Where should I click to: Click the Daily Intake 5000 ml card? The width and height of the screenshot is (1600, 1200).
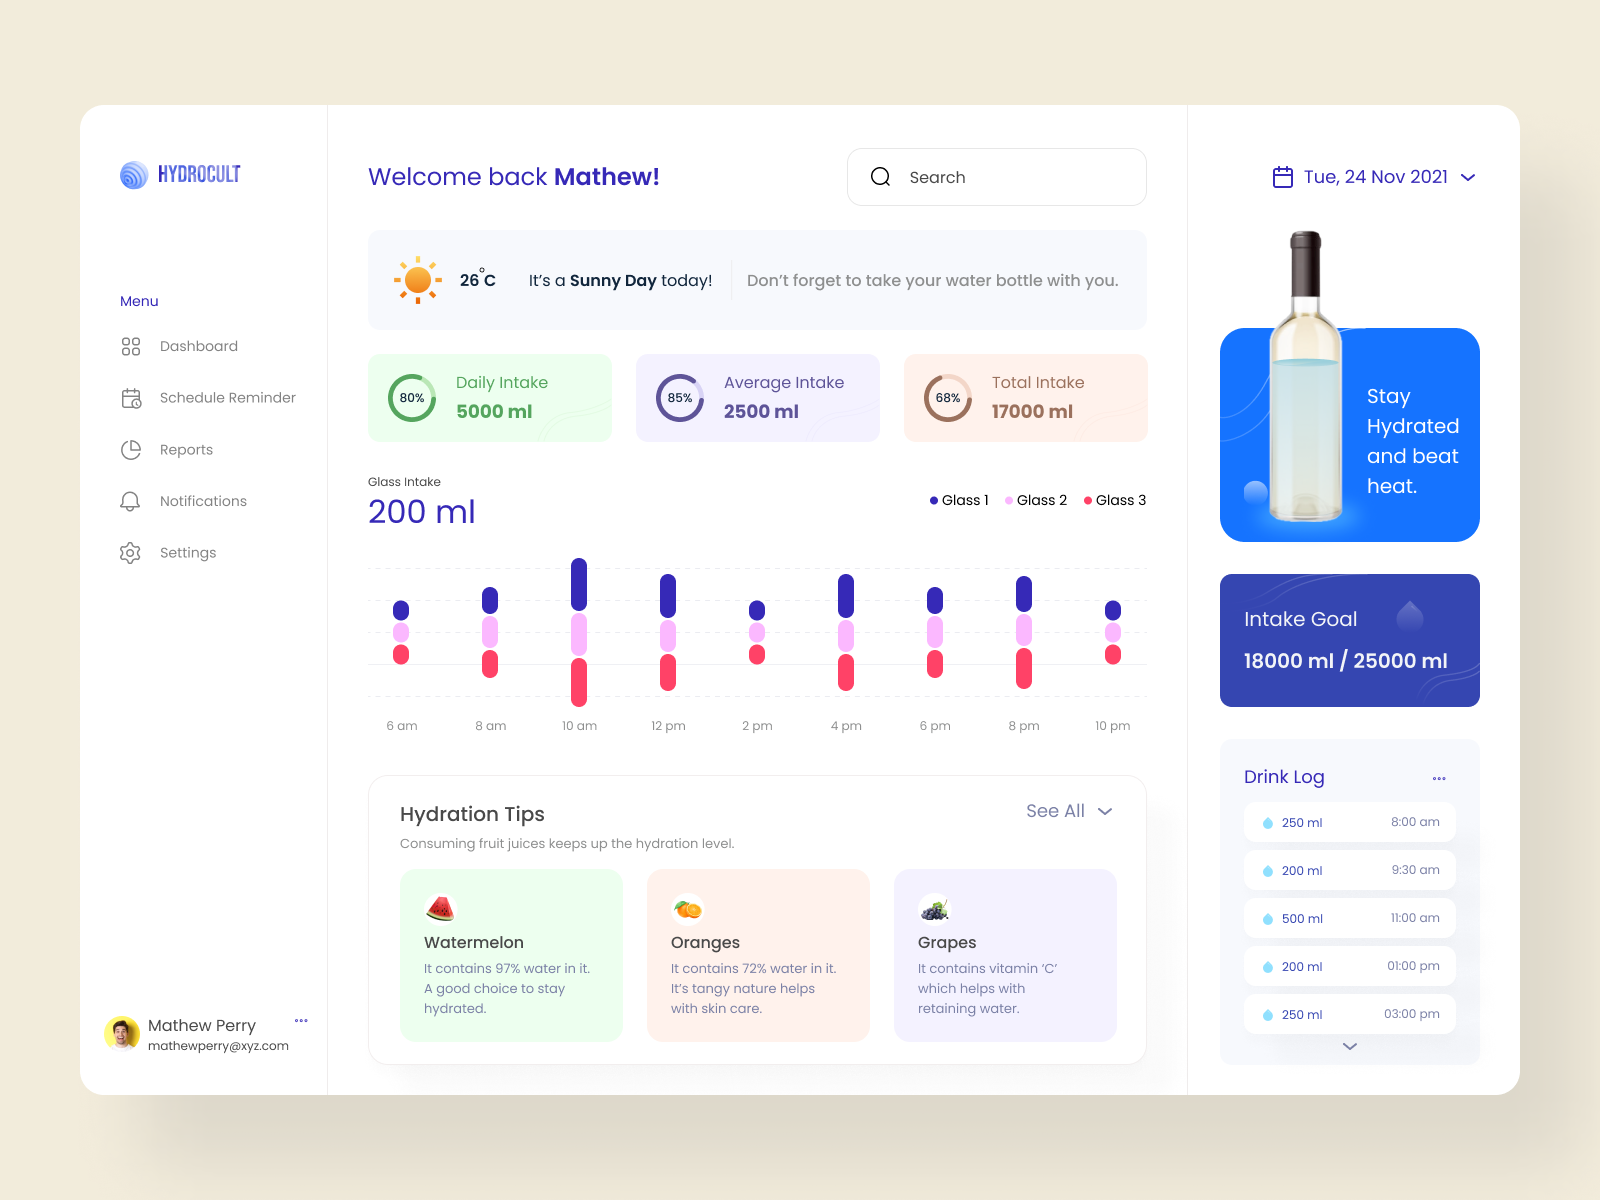click(490, 398)
